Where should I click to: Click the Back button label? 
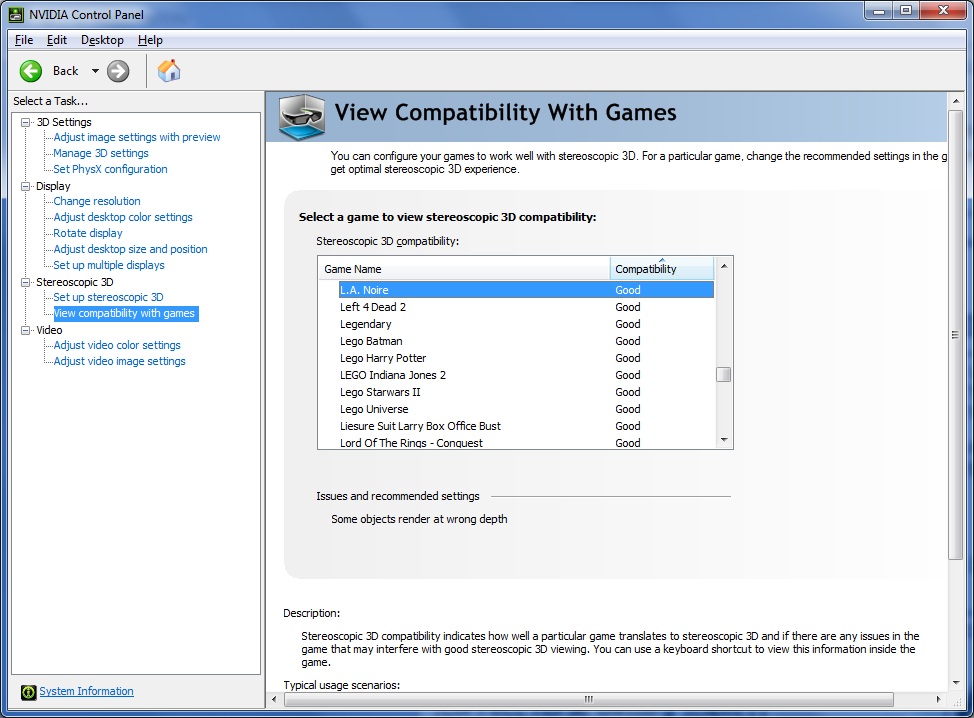(65, 71)
